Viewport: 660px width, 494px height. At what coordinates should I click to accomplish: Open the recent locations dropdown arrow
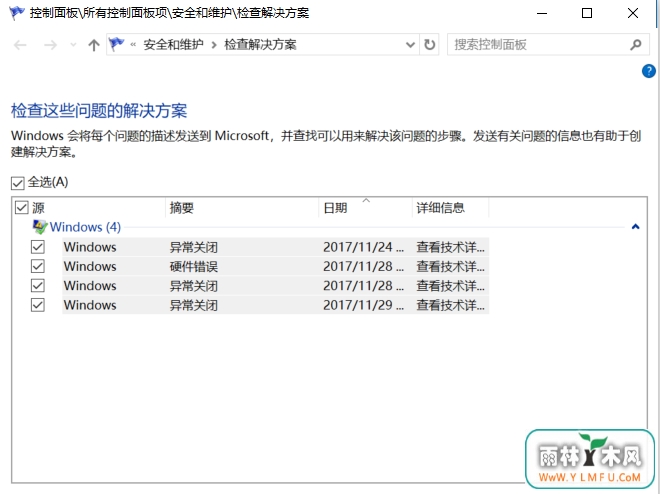coord(73,45)
